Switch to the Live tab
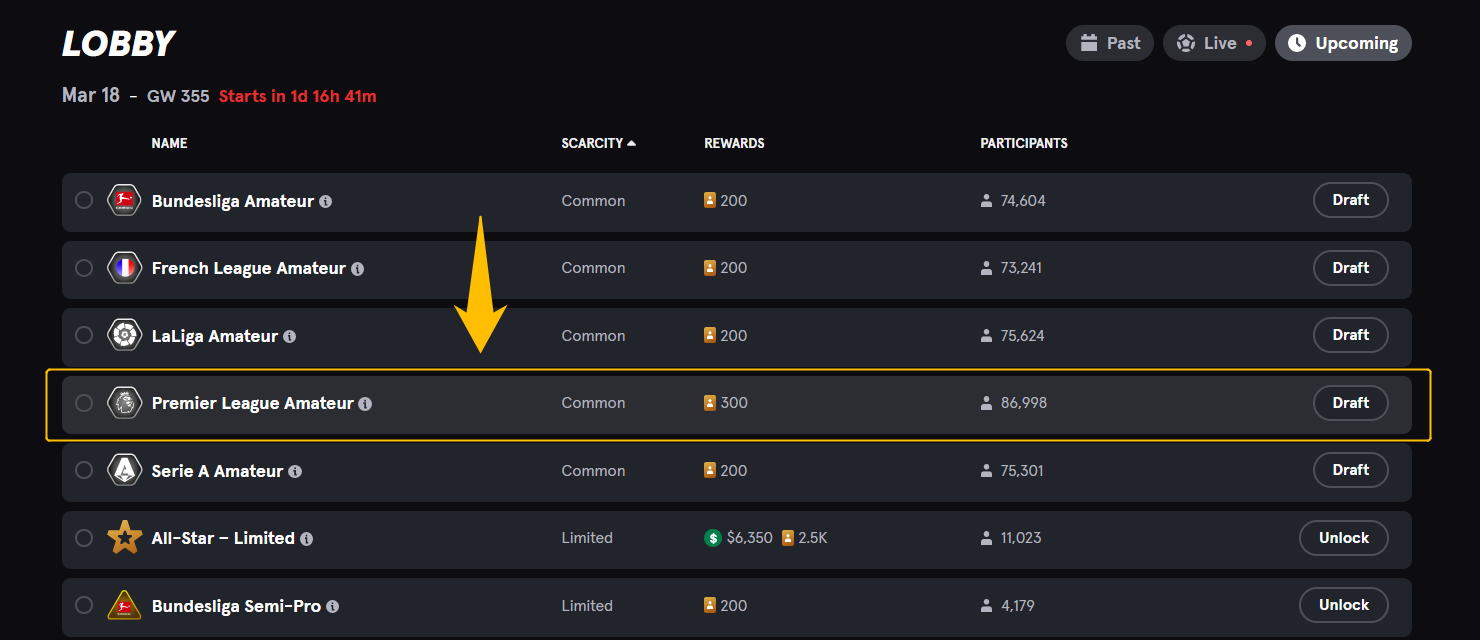Image resolution: width=1480 pixels, height=640 pixels. point(1214,43)
